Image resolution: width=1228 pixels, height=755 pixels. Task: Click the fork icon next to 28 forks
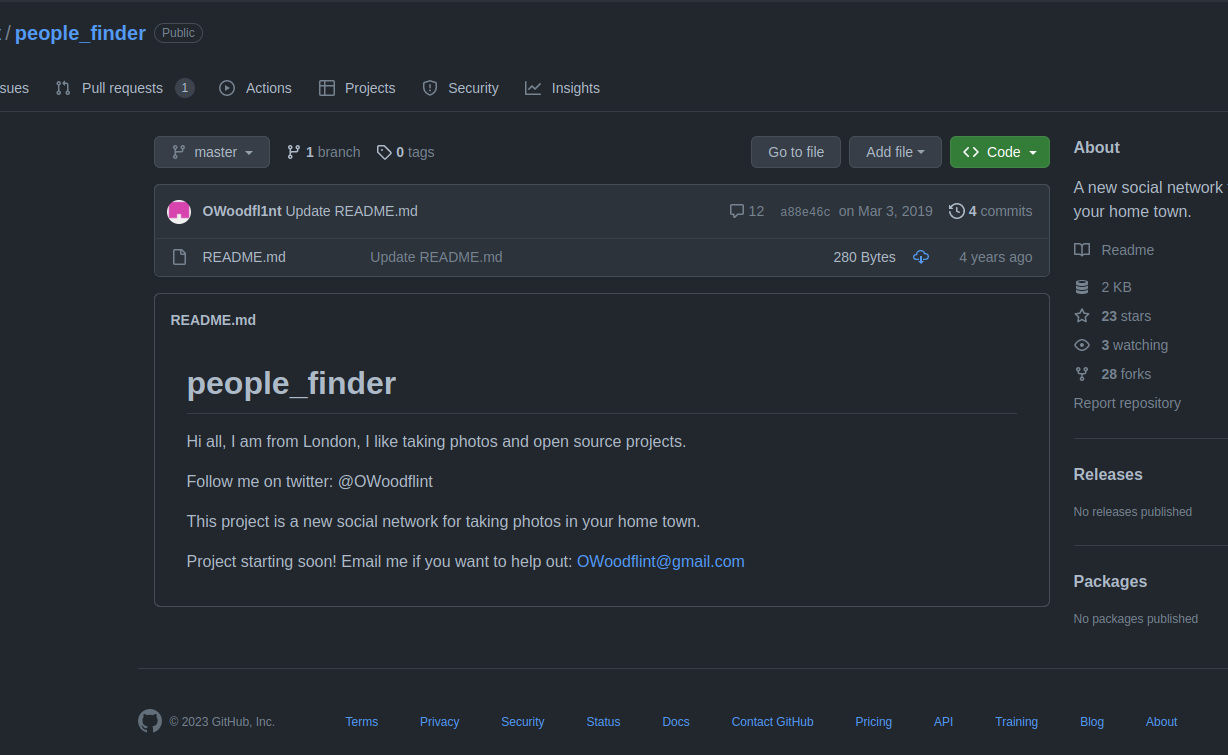click(x=1082, y=374)
